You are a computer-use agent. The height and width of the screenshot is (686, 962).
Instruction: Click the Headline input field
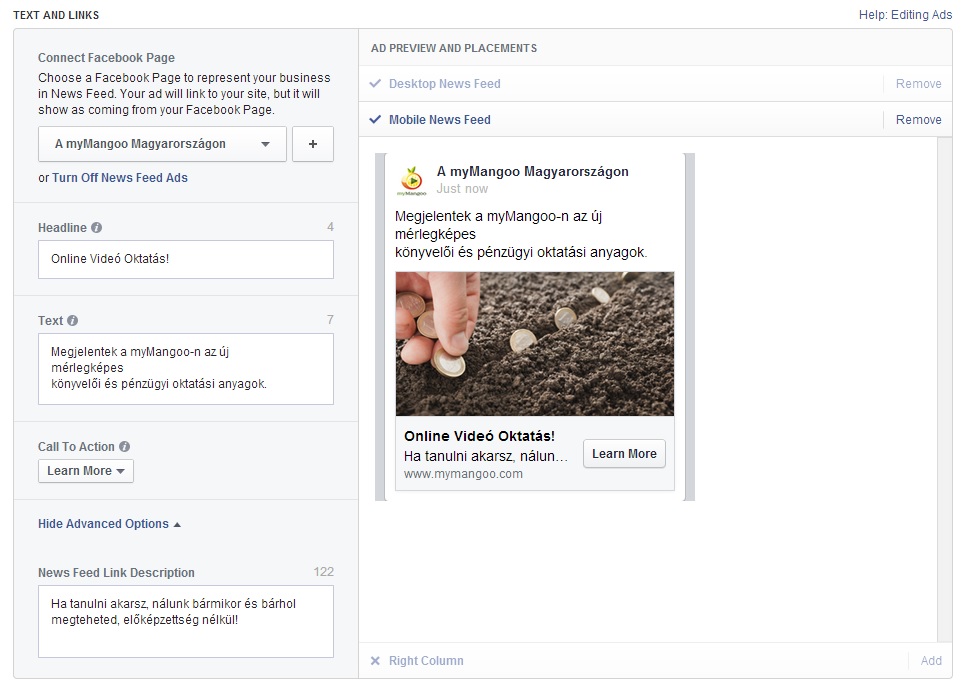[186, 260]
